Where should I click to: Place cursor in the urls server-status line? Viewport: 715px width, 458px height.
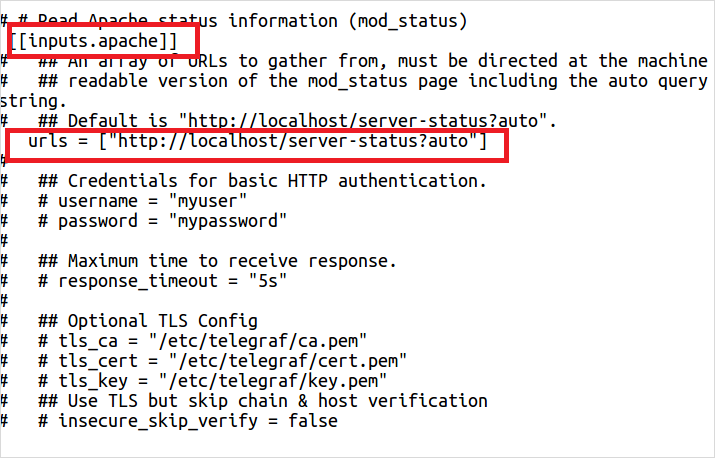click(x=258, y=141)
